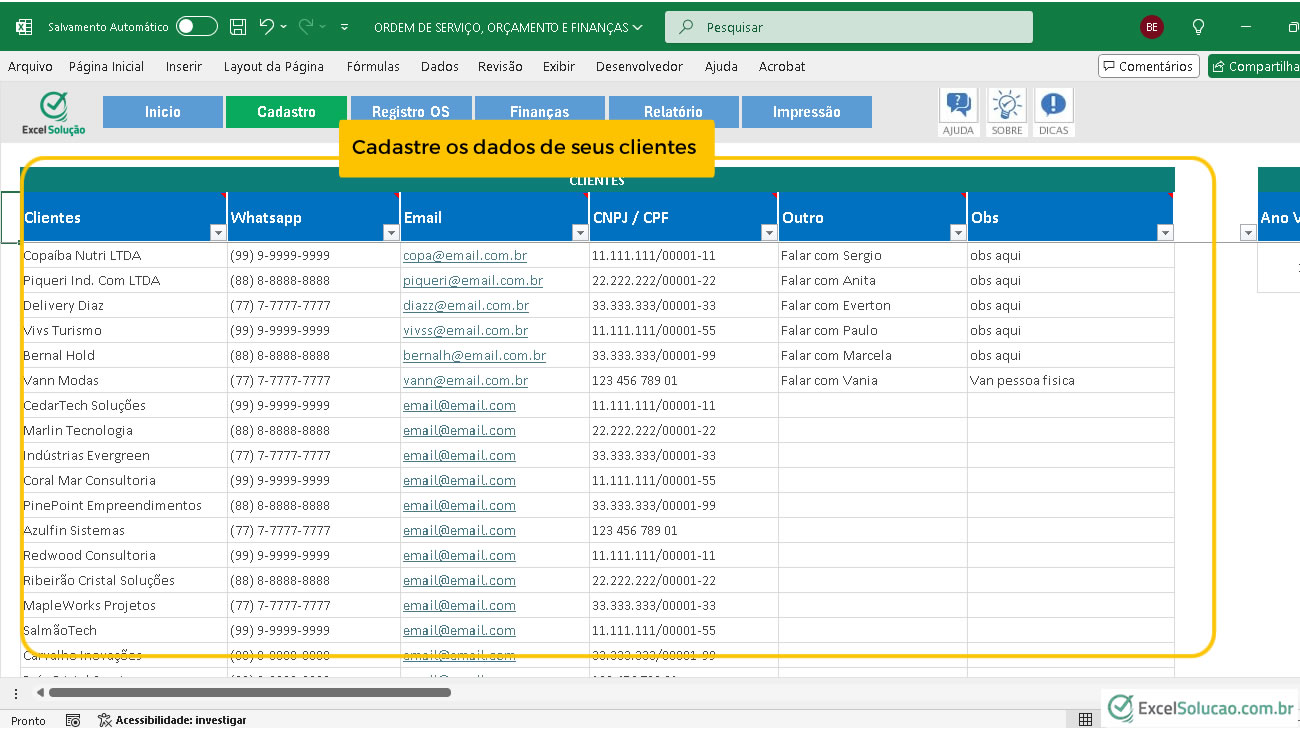Image resolution: width=1300 pixels, height=731 pixels.
Task: Select the Copaíba Nutri LTDA cell
Action: 124,255
